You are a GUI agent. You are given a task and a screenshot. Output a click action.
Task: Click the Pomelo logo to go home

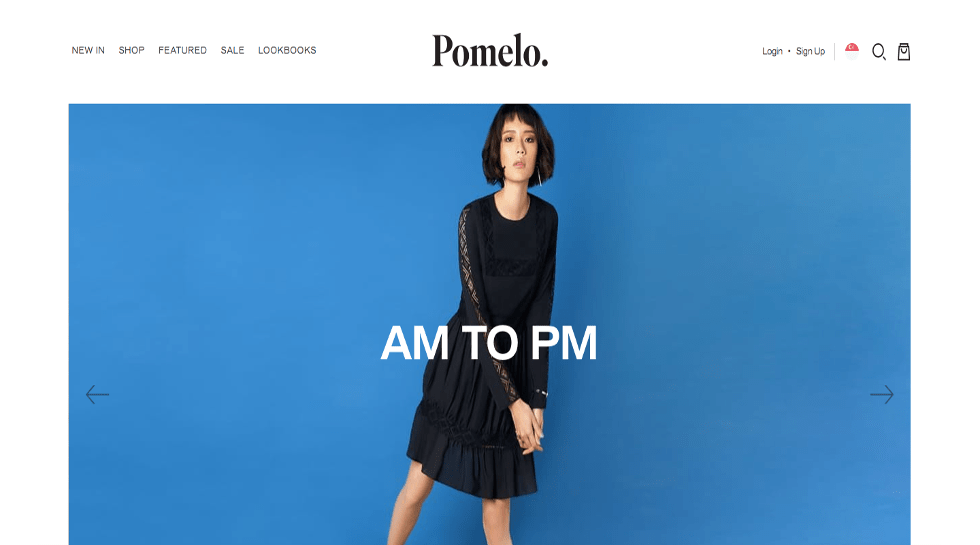490,51
